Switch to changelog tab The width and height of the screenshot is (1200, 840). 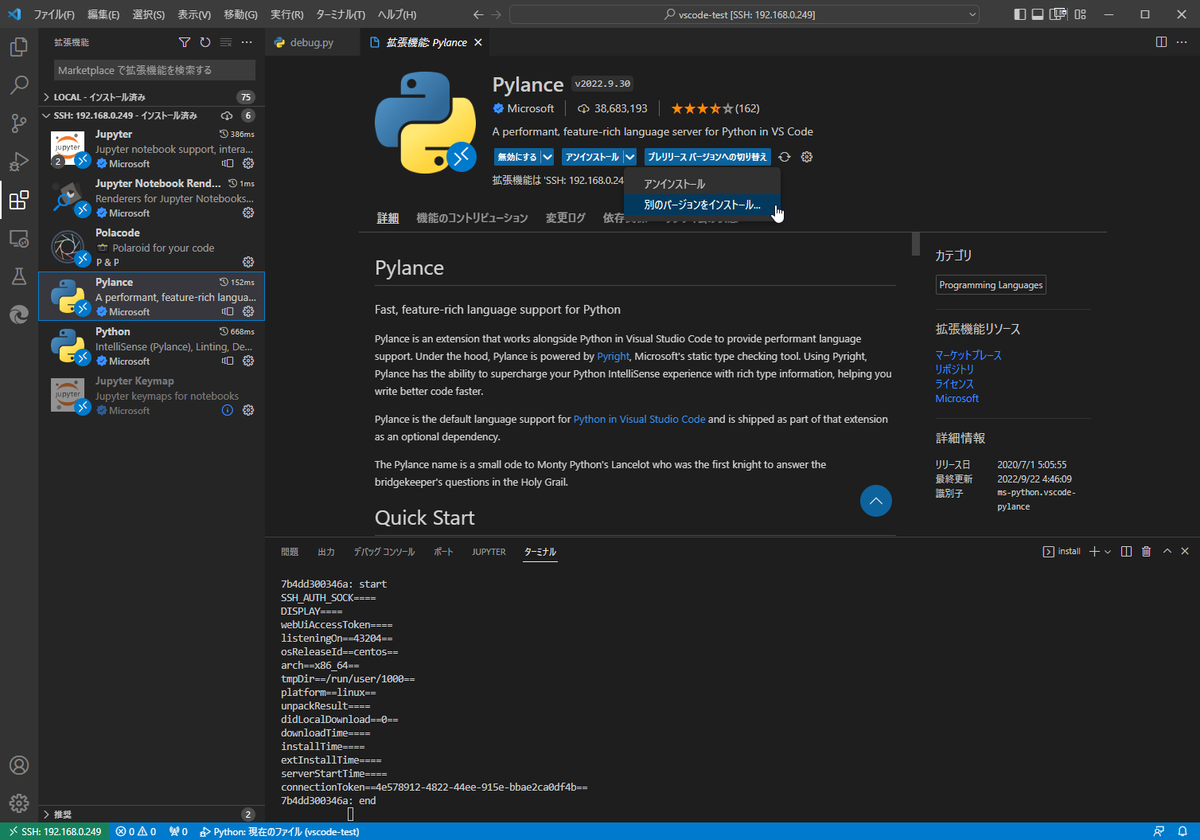pos(565,218)
